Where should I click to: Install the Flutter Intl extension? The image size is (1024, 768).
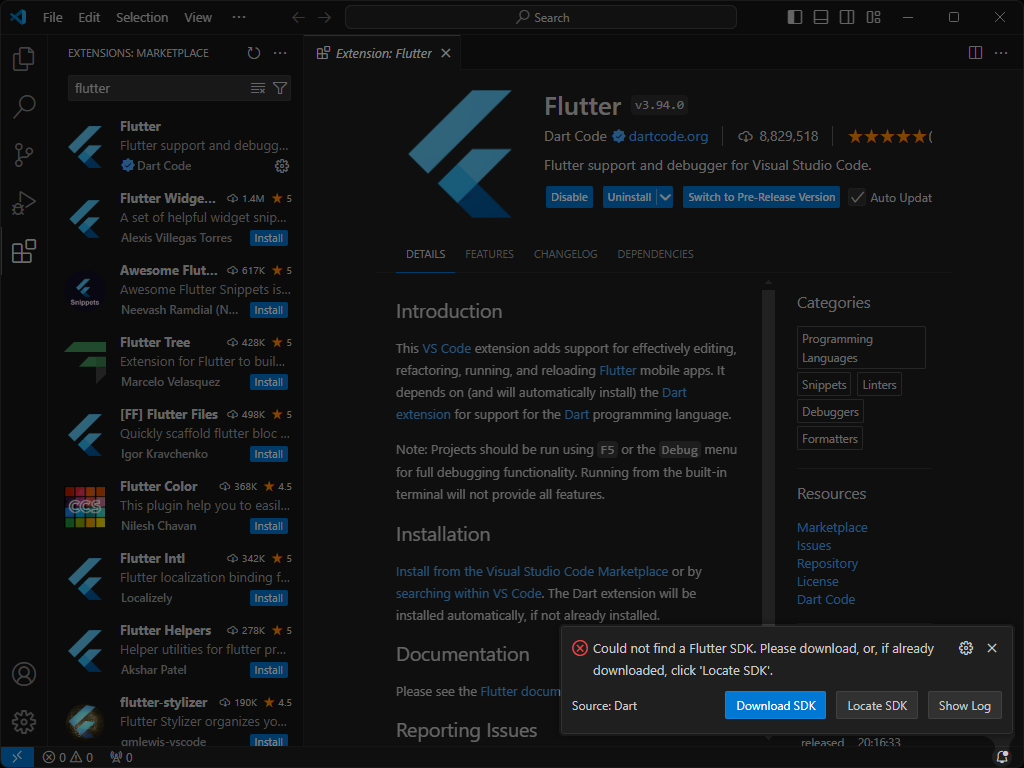click(x=269, y=598)
